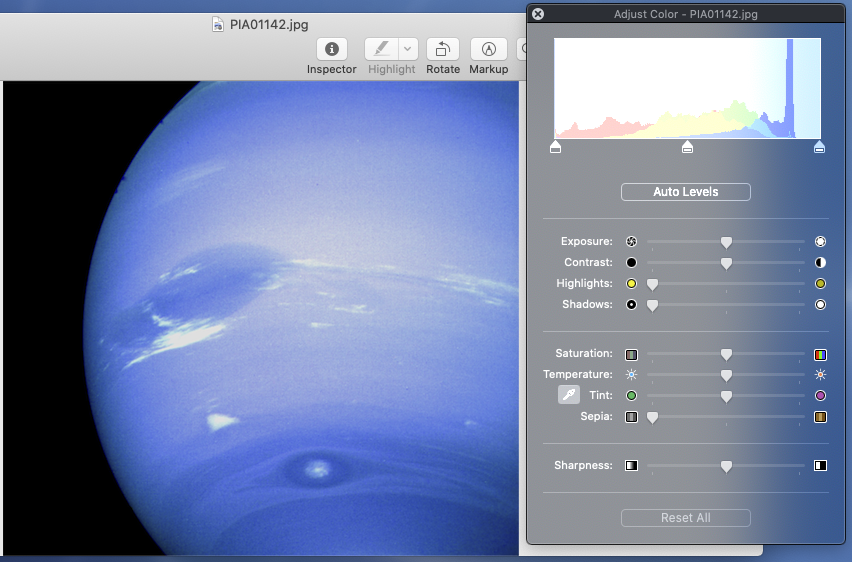852x562 pixels.
Task: Open the Inspector info button
Action: (331, 49)
